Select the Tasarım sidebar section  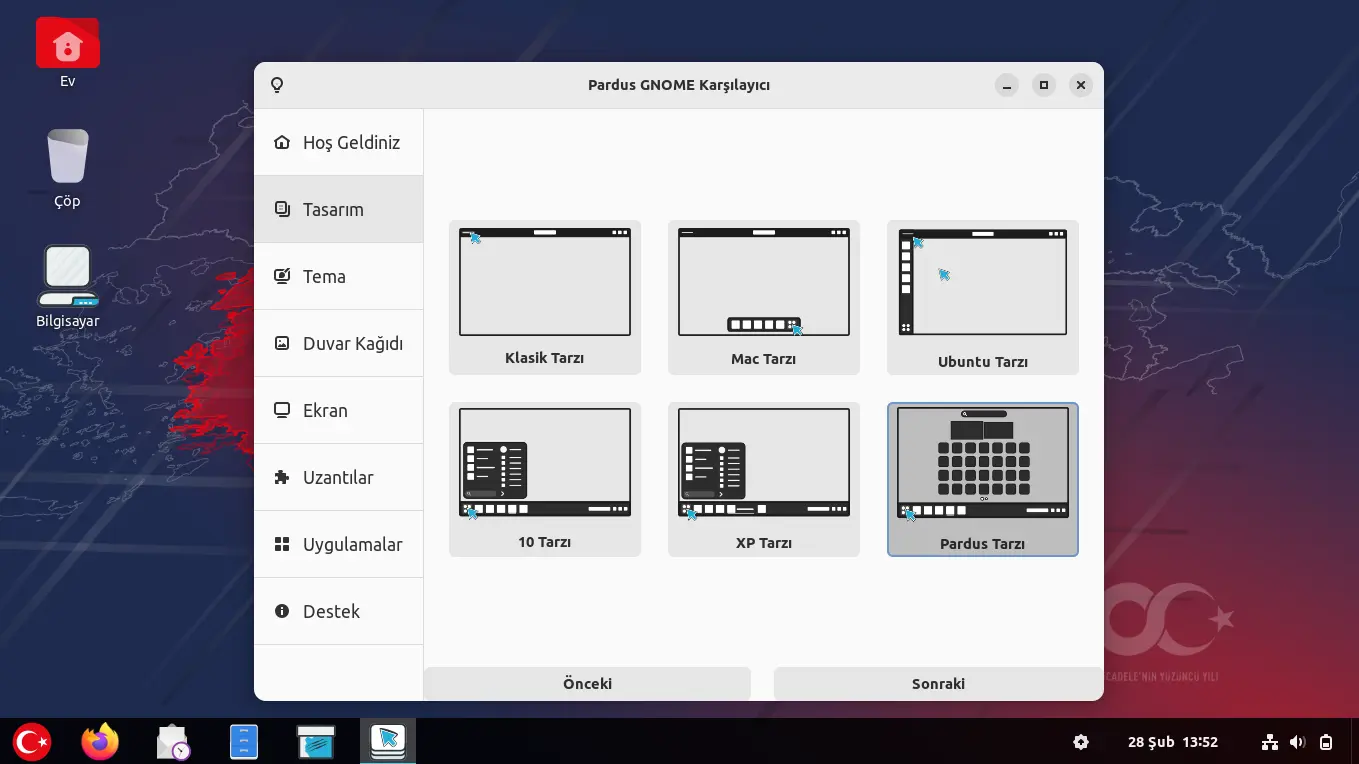[339, 209]
